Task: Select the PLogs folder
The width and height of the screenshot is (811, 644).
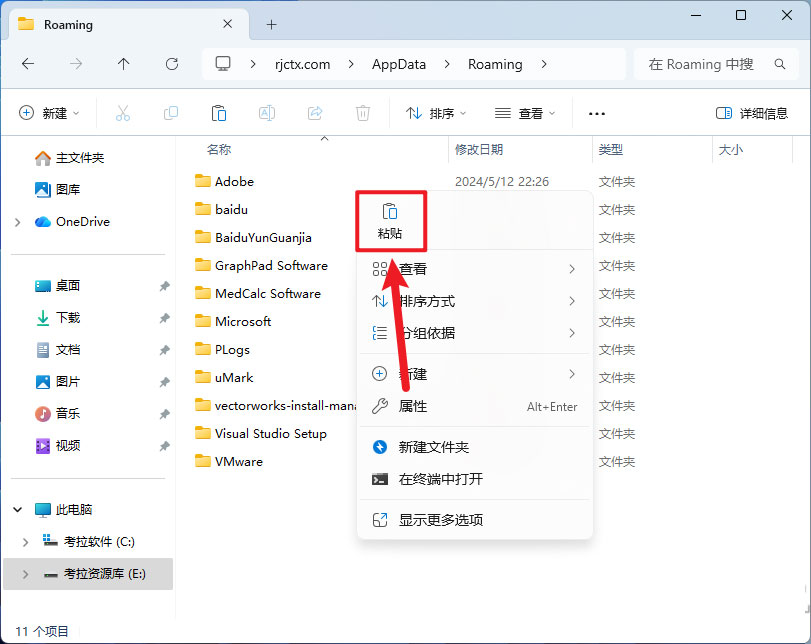Action: tap(222, 350)
